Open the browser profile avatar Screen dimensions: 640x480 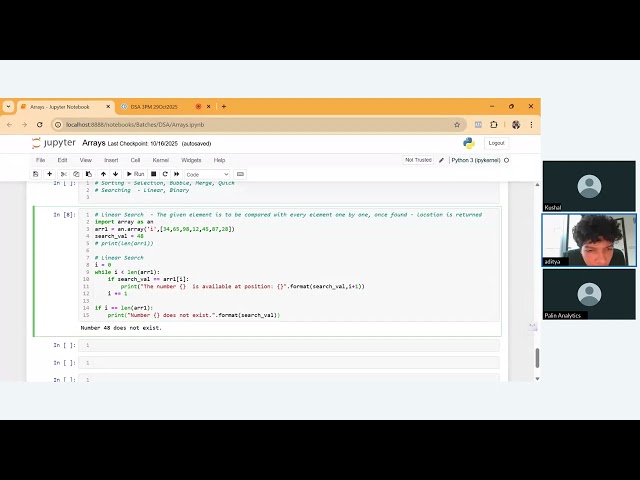(x=516, y=124)
